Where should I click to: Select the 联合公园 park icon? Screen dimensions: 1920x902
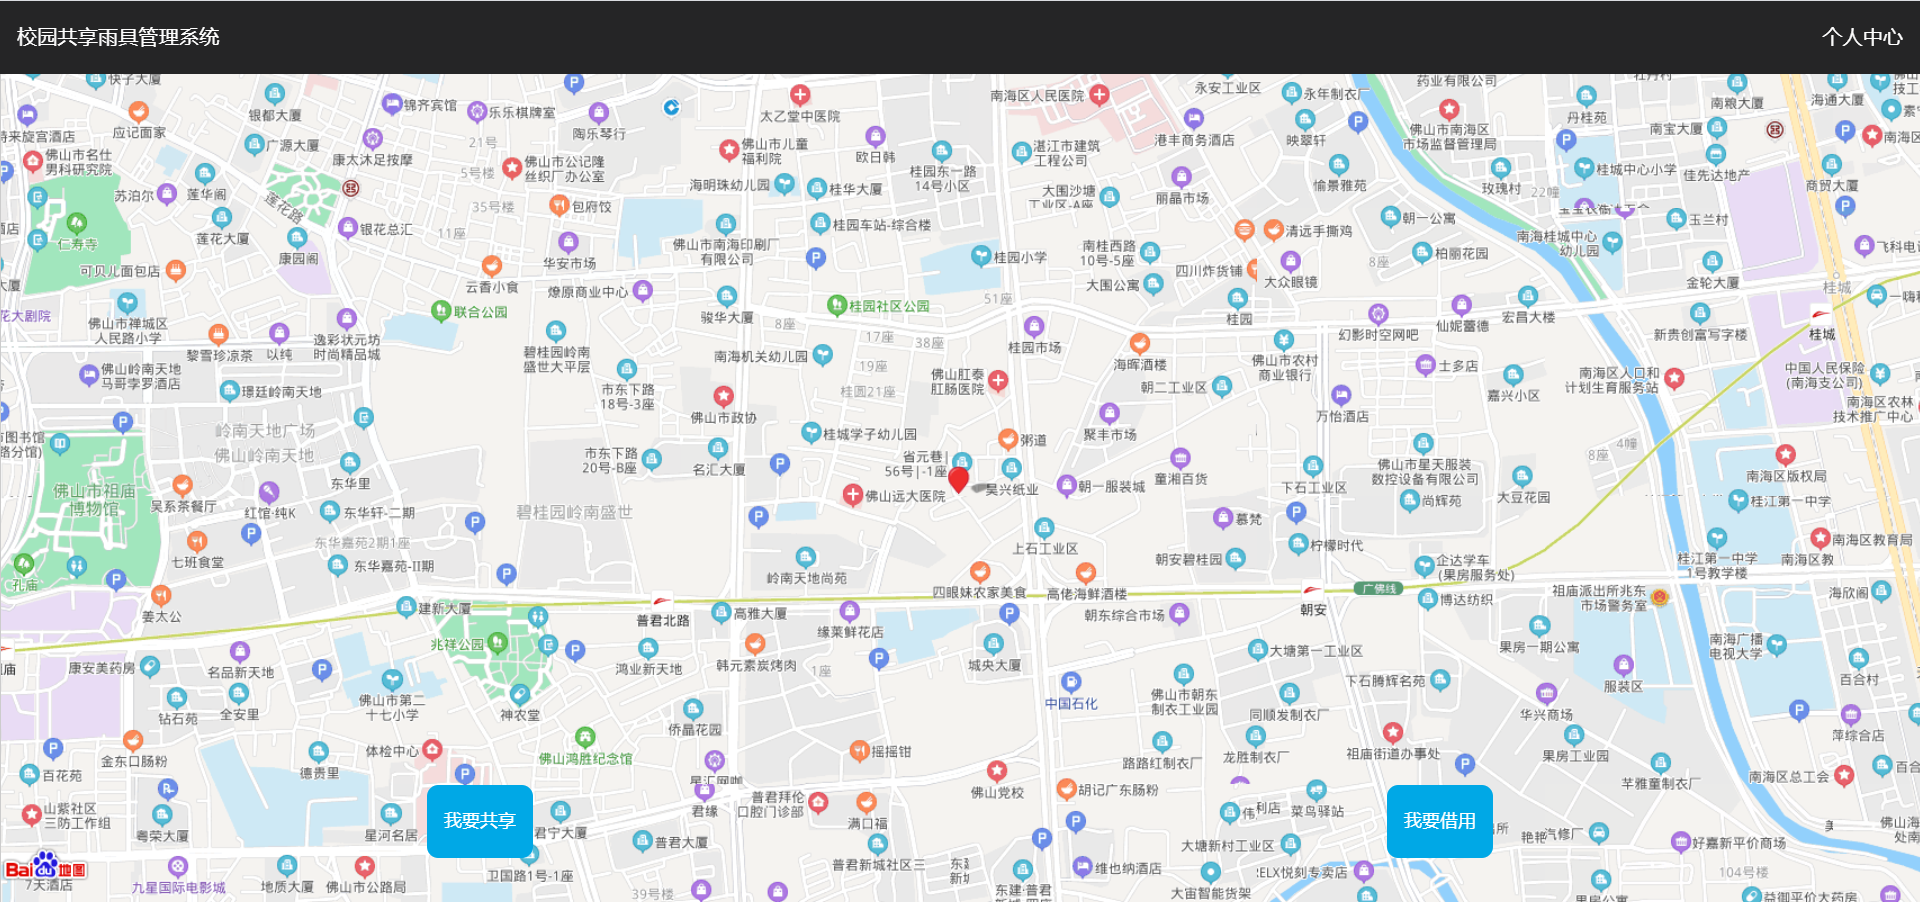coord(441,311)
